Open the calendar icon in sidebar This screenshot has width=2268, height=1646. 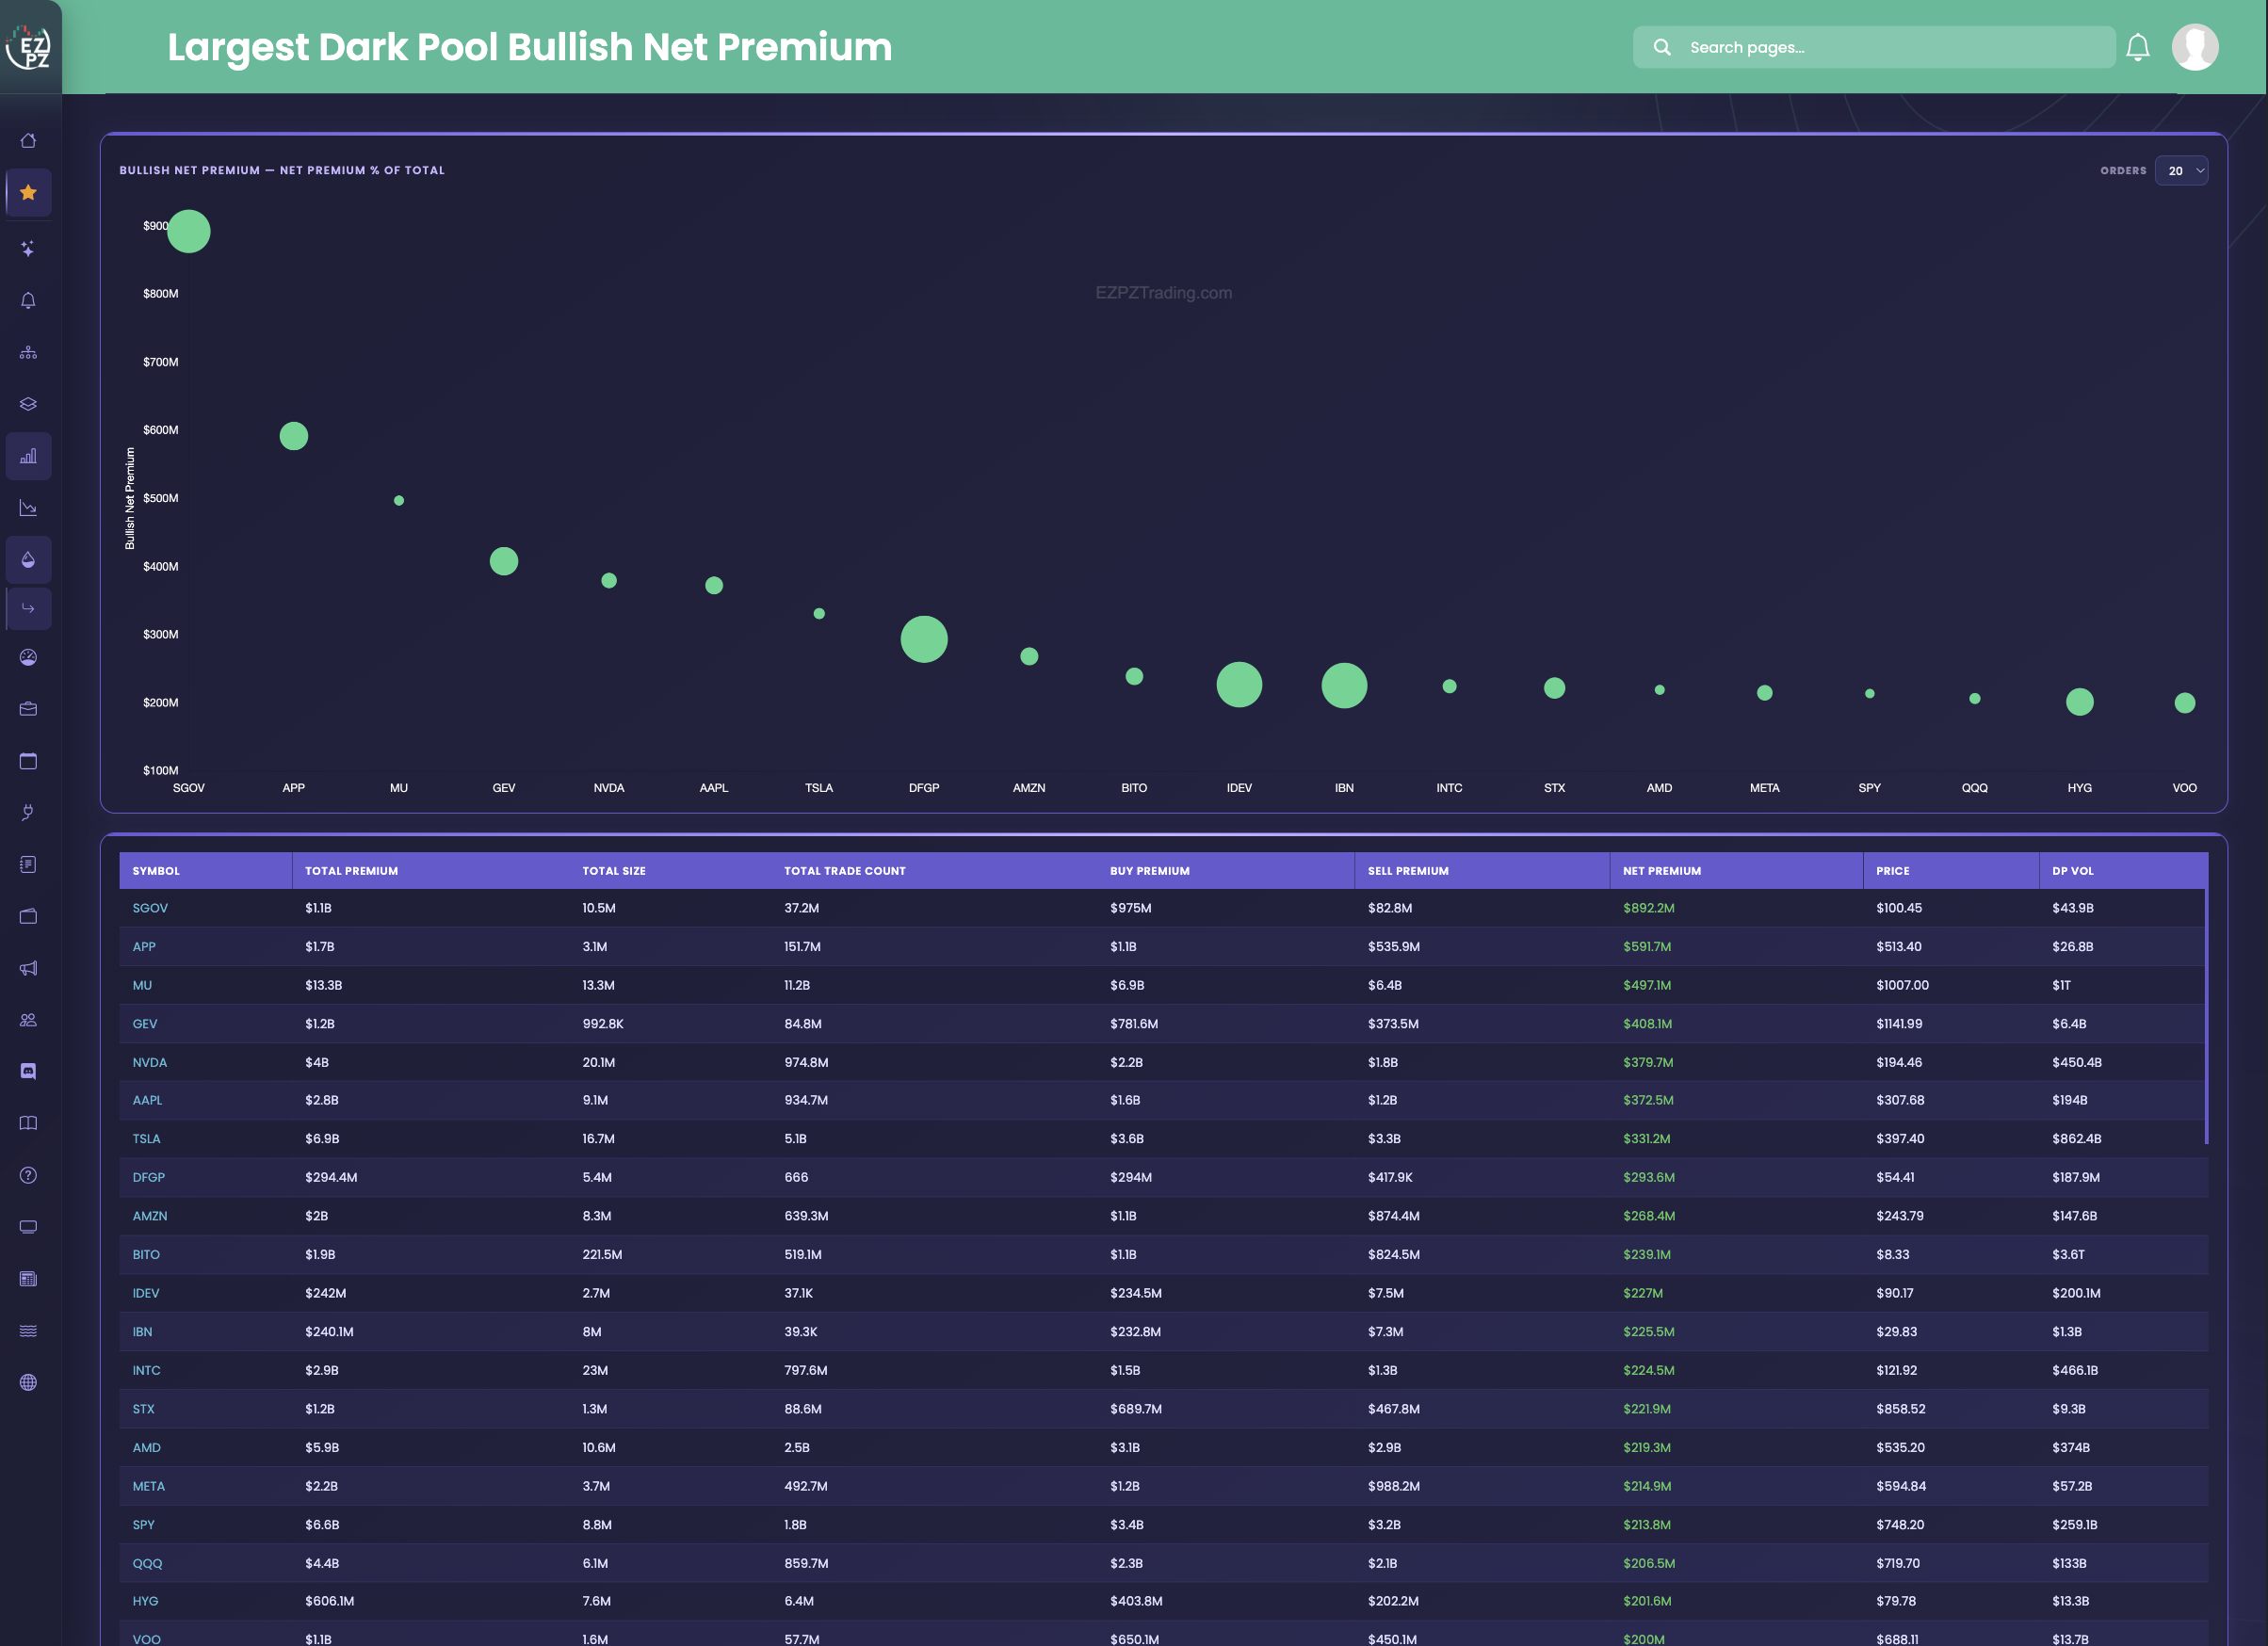pyautogui.click(x=28, y=761)
